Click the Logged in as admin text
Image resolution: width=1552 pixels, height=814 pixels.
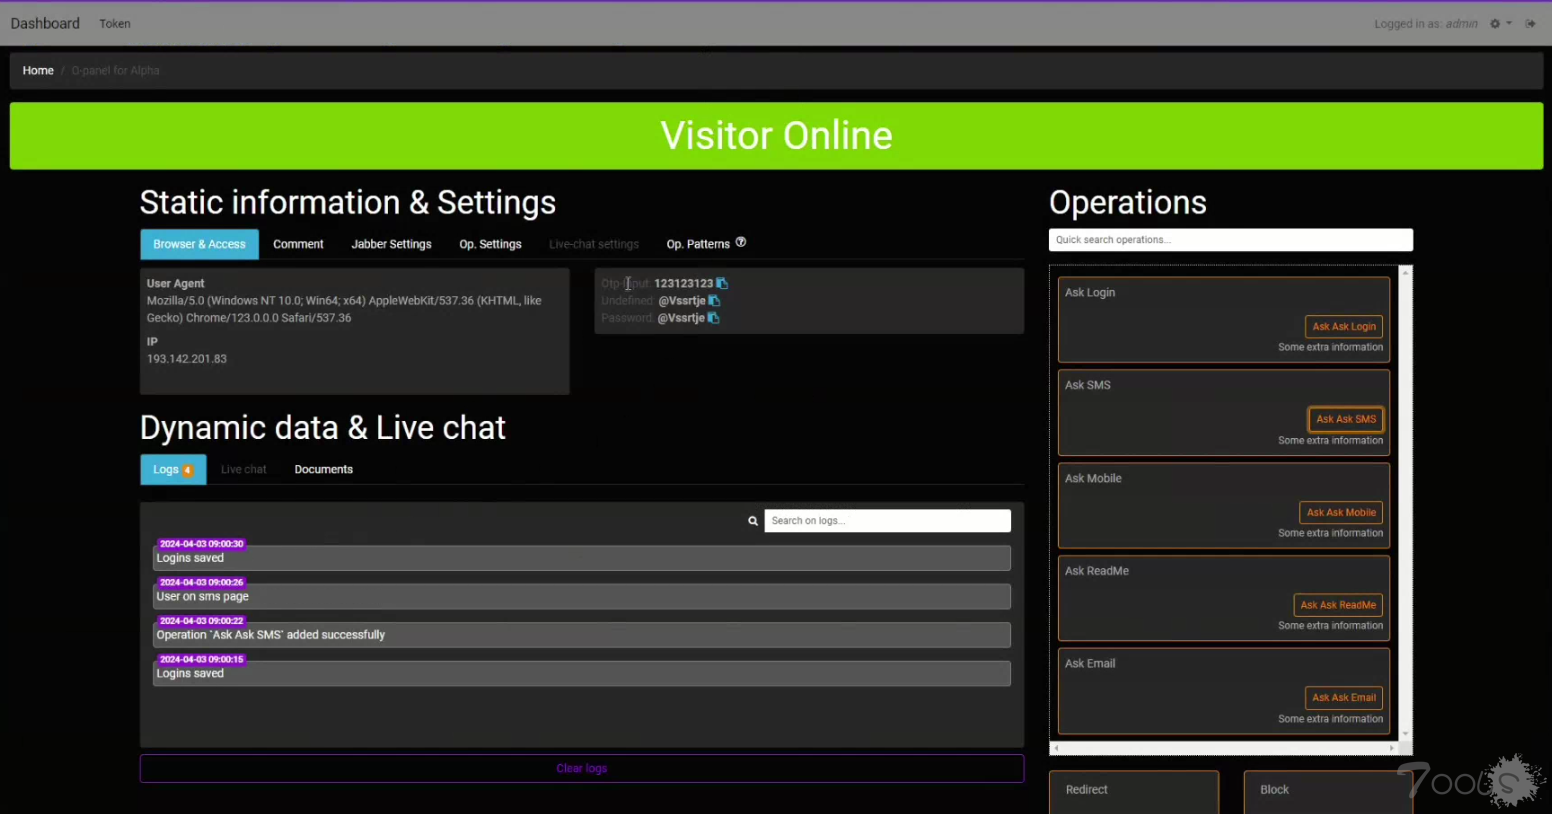[1426, 24]
